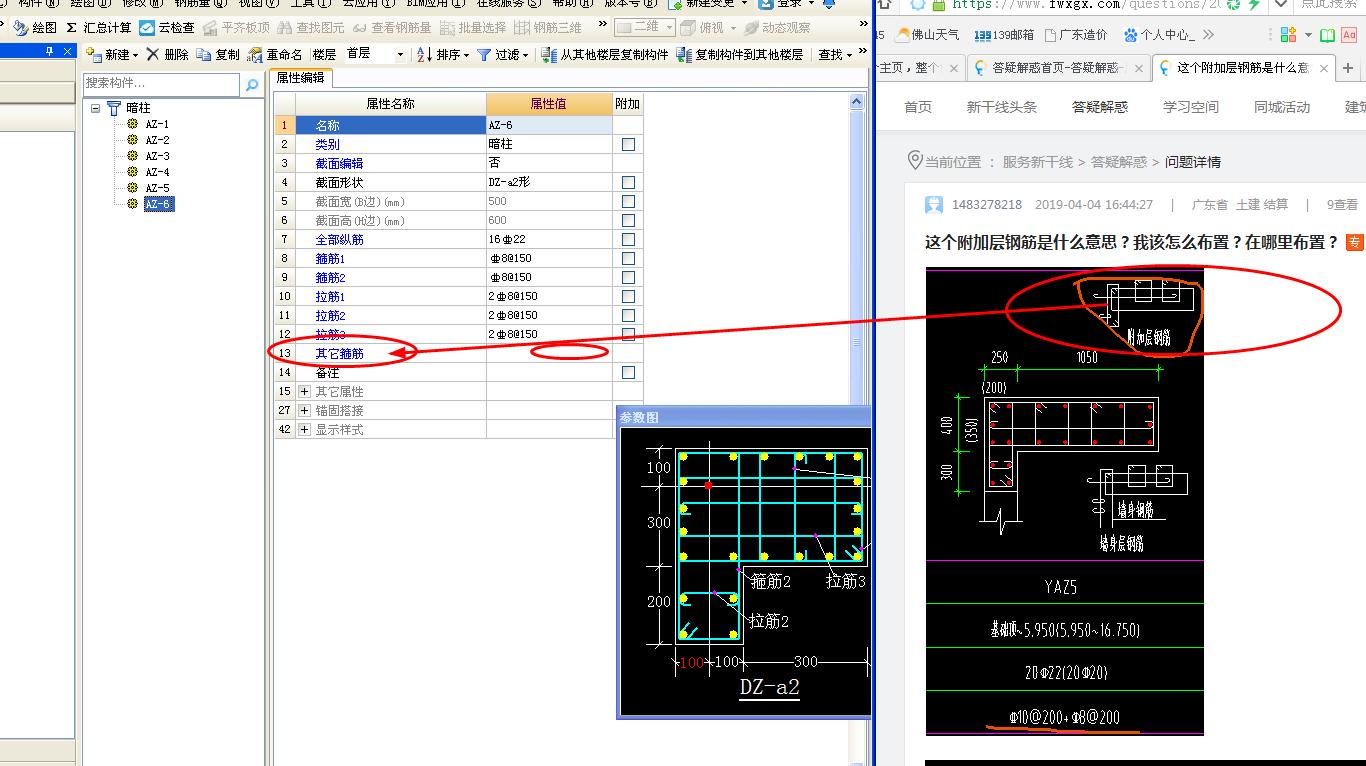
Task: Tick 附加 checkbox for 截面形状 row
Action: [628, 182]
